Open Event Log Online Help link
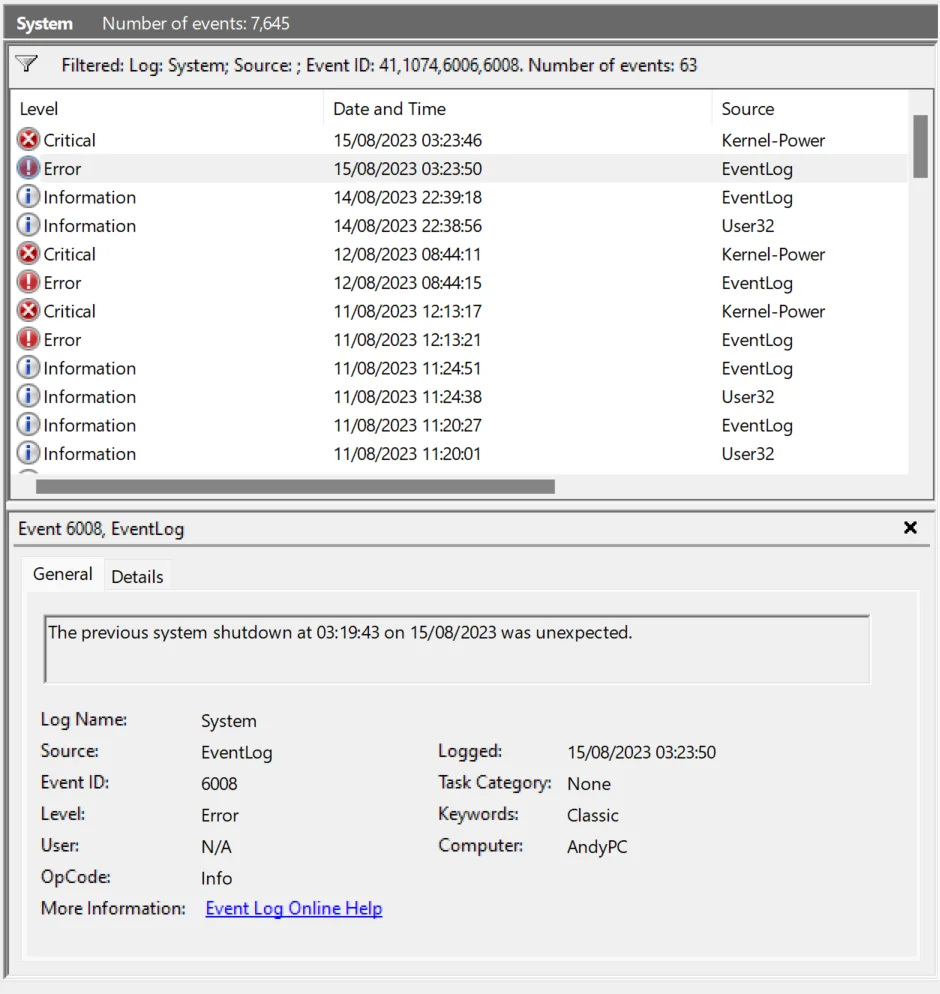 click(x=294, y=908)
